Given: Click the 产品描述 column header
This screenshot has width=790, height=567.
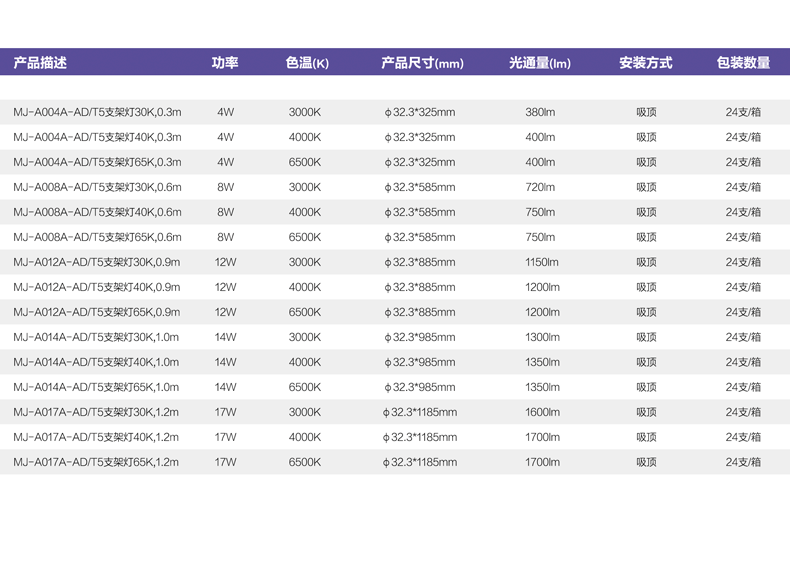Looking at the screenshot, I should point(40,63).
